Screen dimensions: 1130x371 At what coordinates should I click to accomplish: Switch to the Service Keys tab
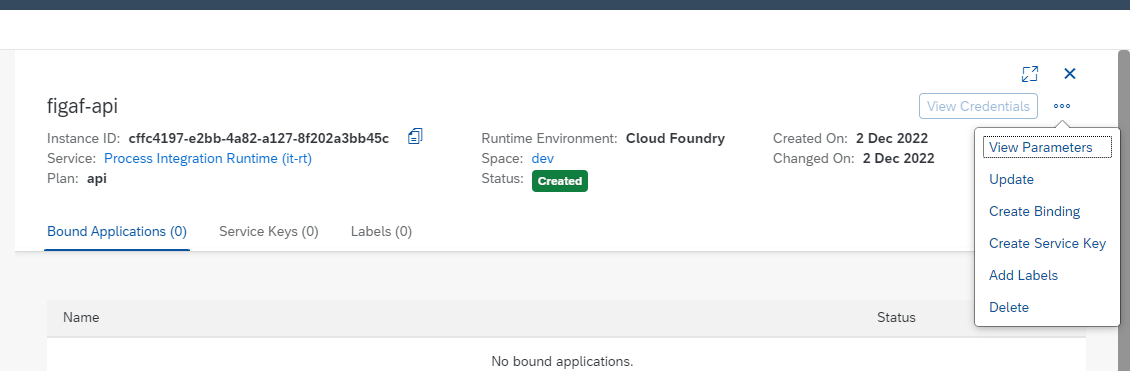click(269, 231)
